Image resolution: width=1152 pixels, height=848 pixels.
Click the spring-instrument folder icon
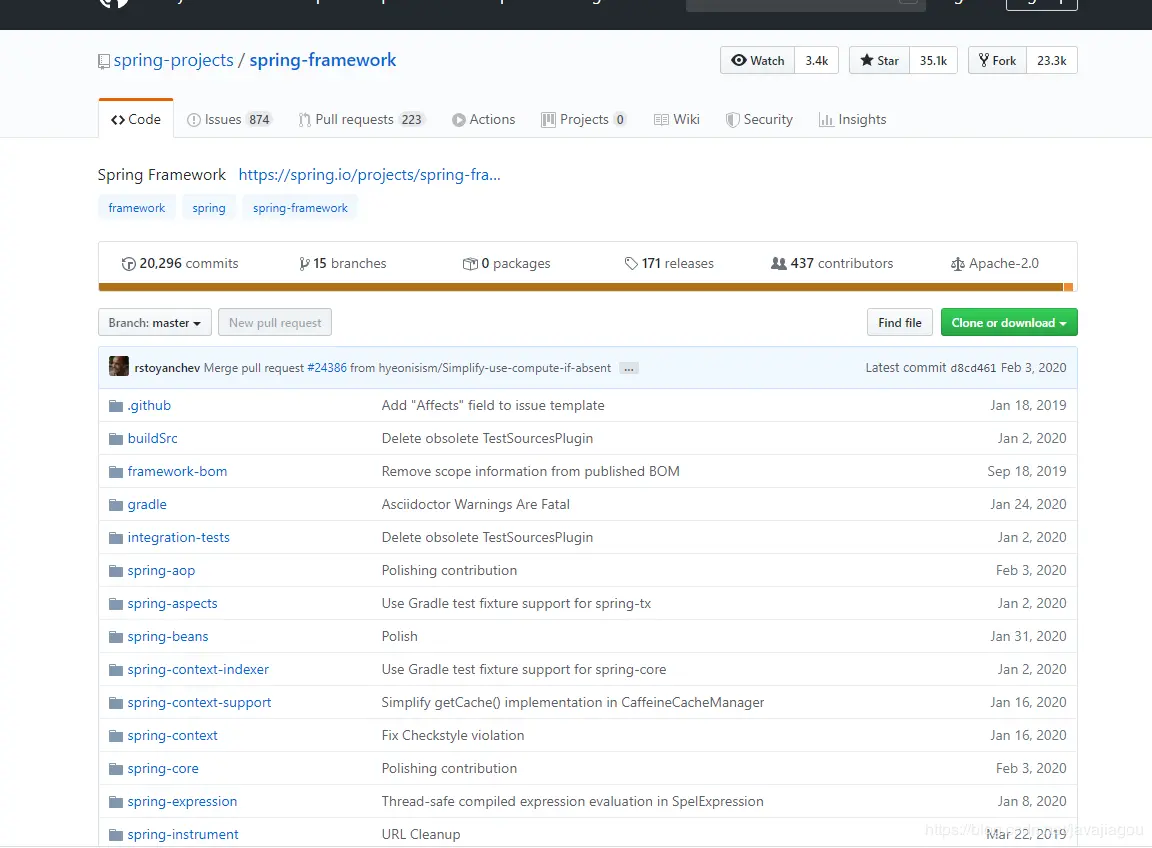coord(115,836)
